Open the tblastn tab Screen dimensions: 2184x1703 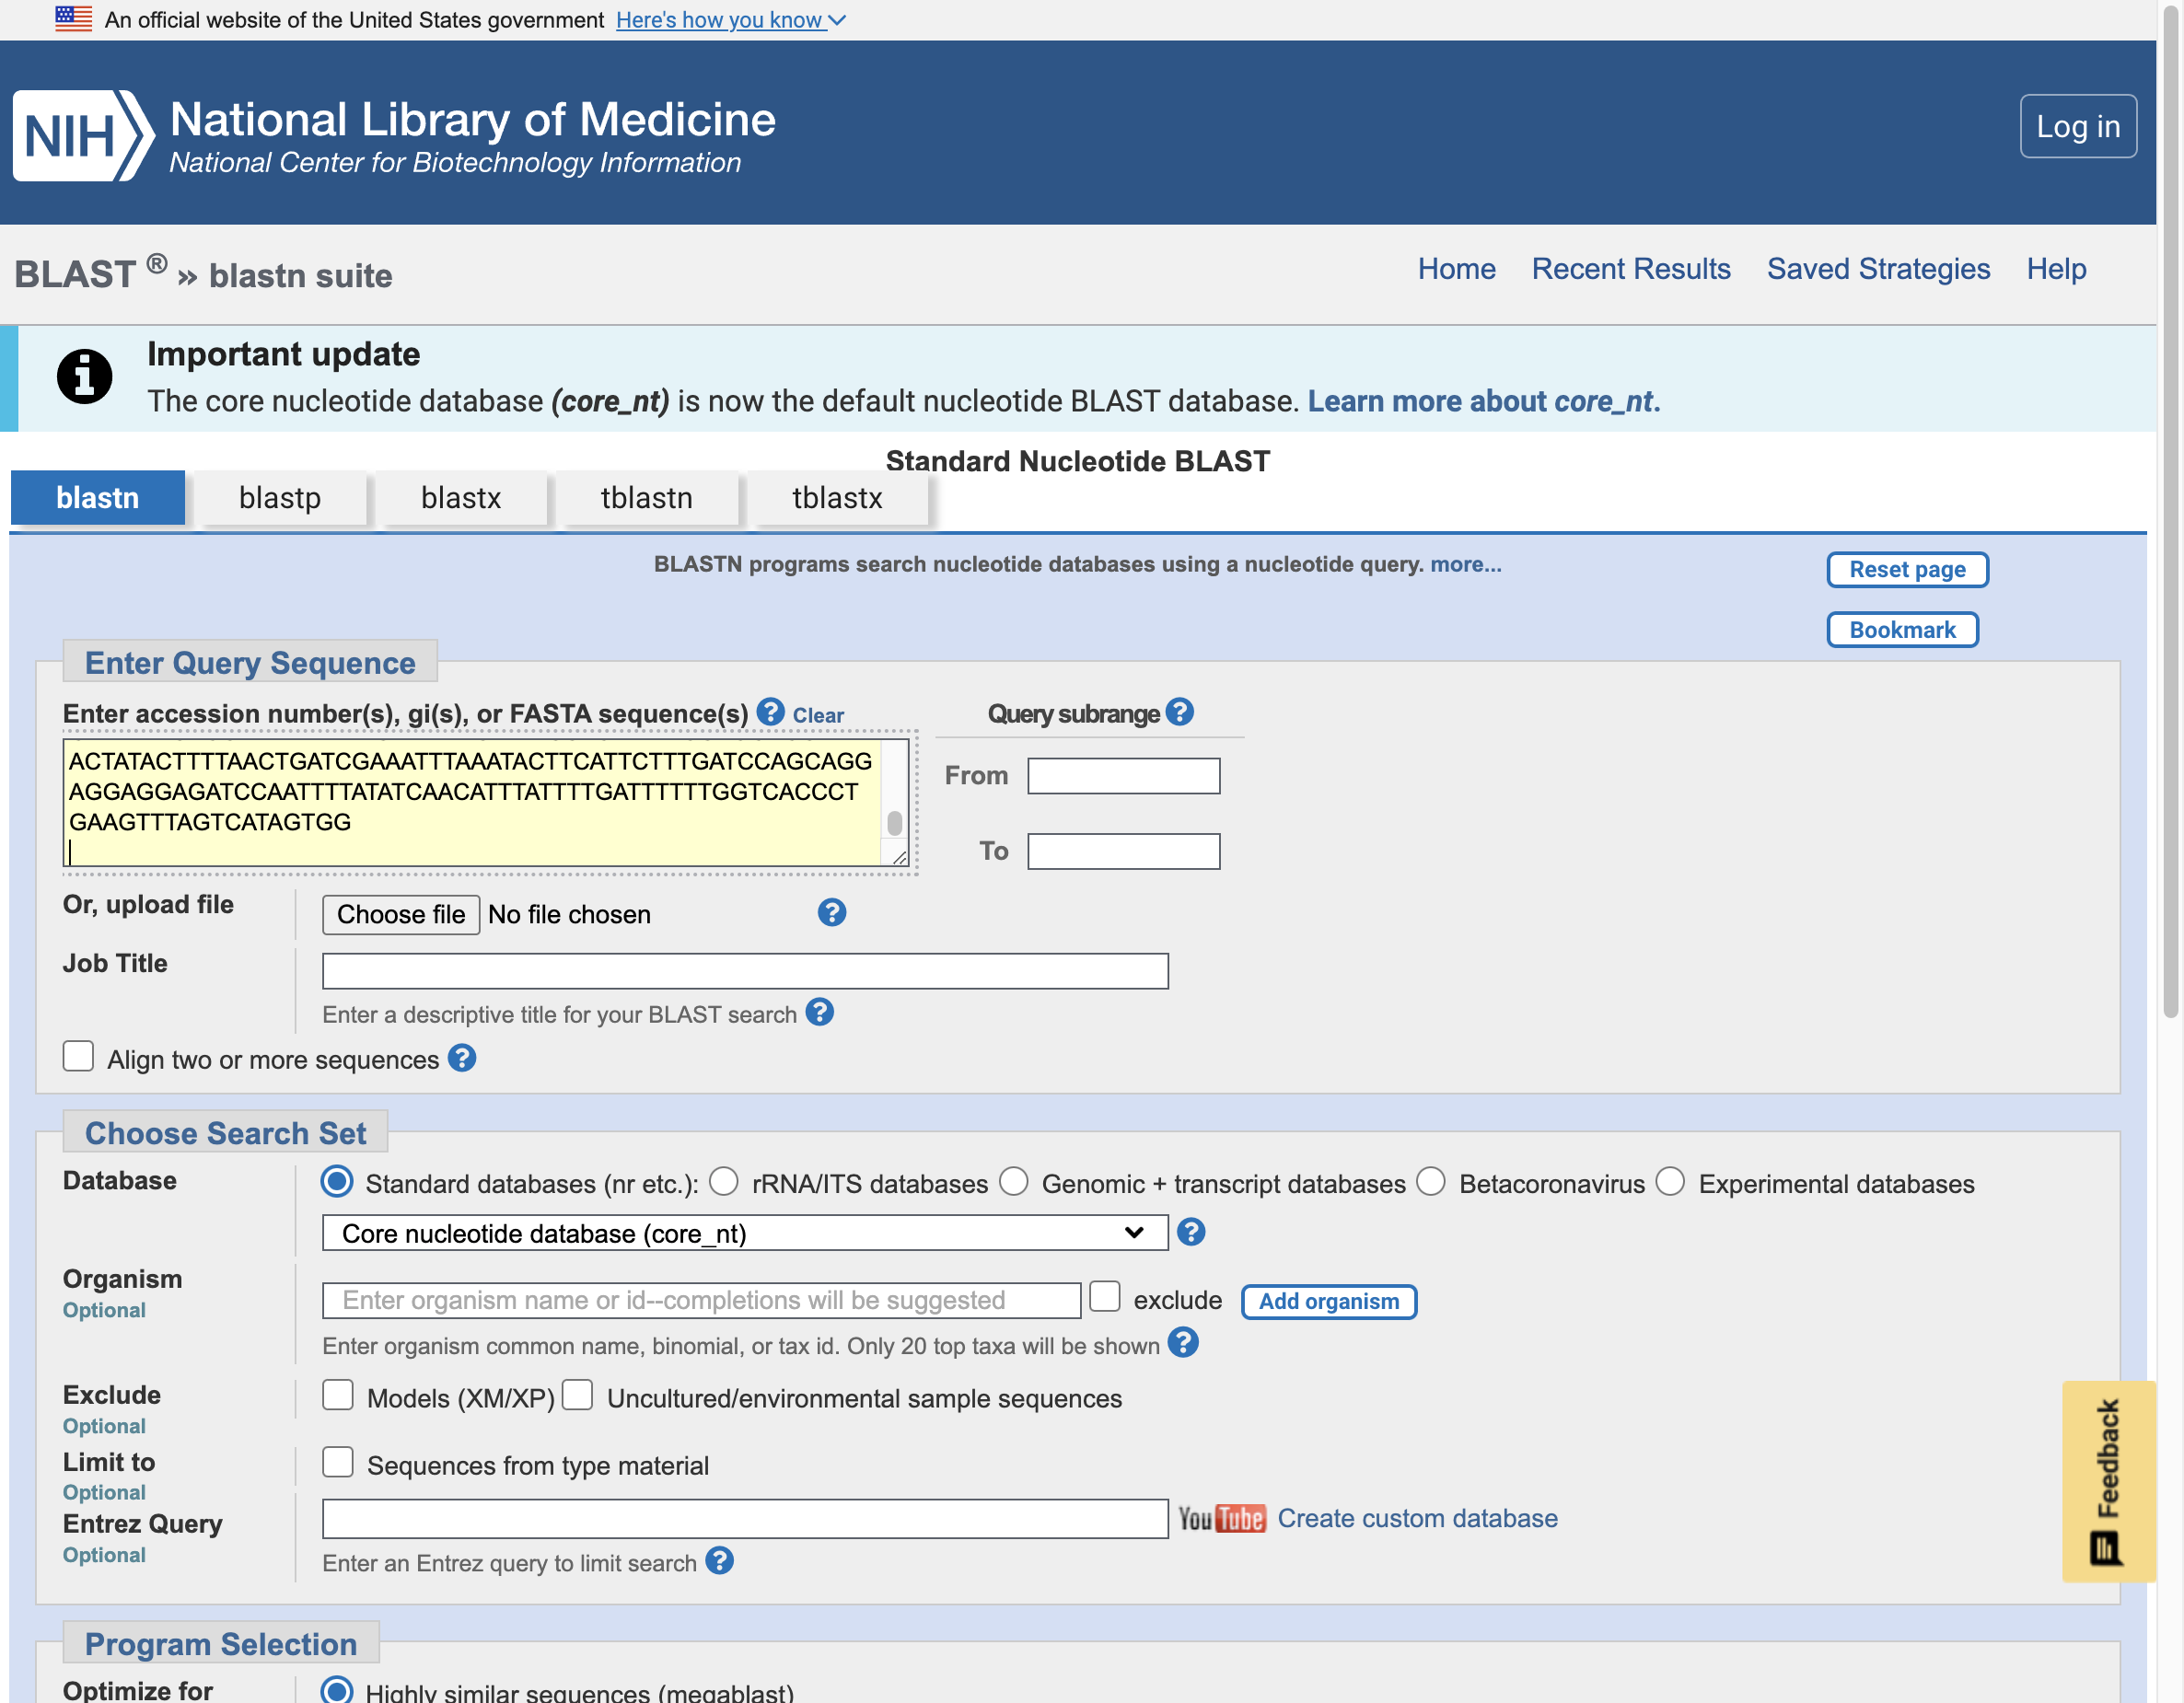[647, 498]
